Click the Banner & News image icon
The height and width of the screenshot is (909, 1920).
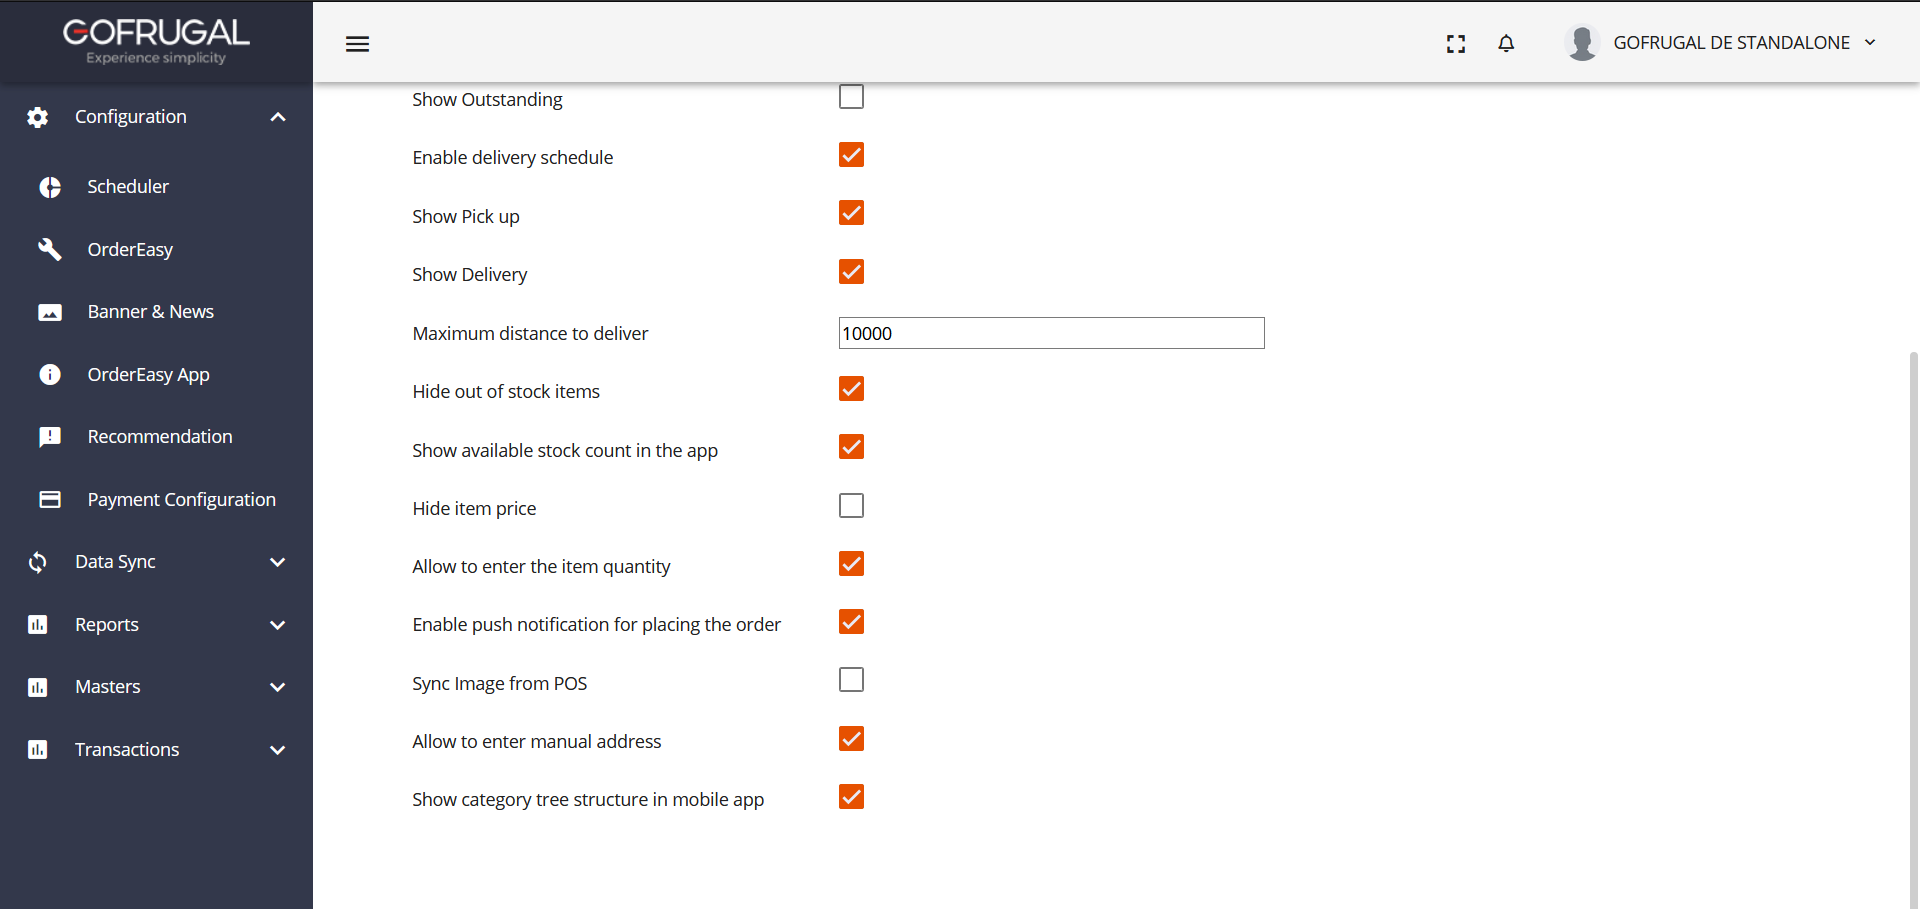[50, 312]
